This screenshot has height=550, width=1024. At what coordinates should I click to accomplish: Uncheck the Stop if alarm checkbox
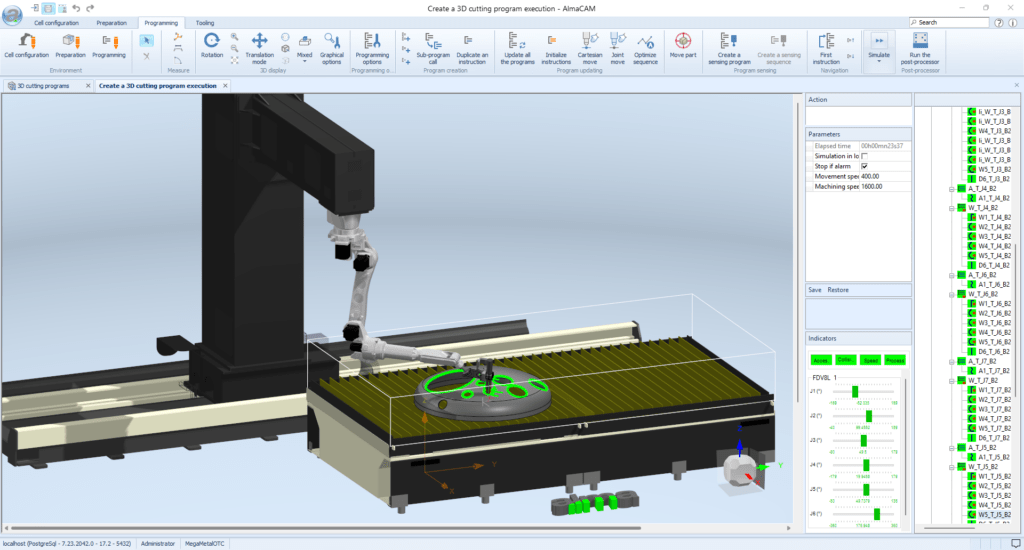point(864,166)
